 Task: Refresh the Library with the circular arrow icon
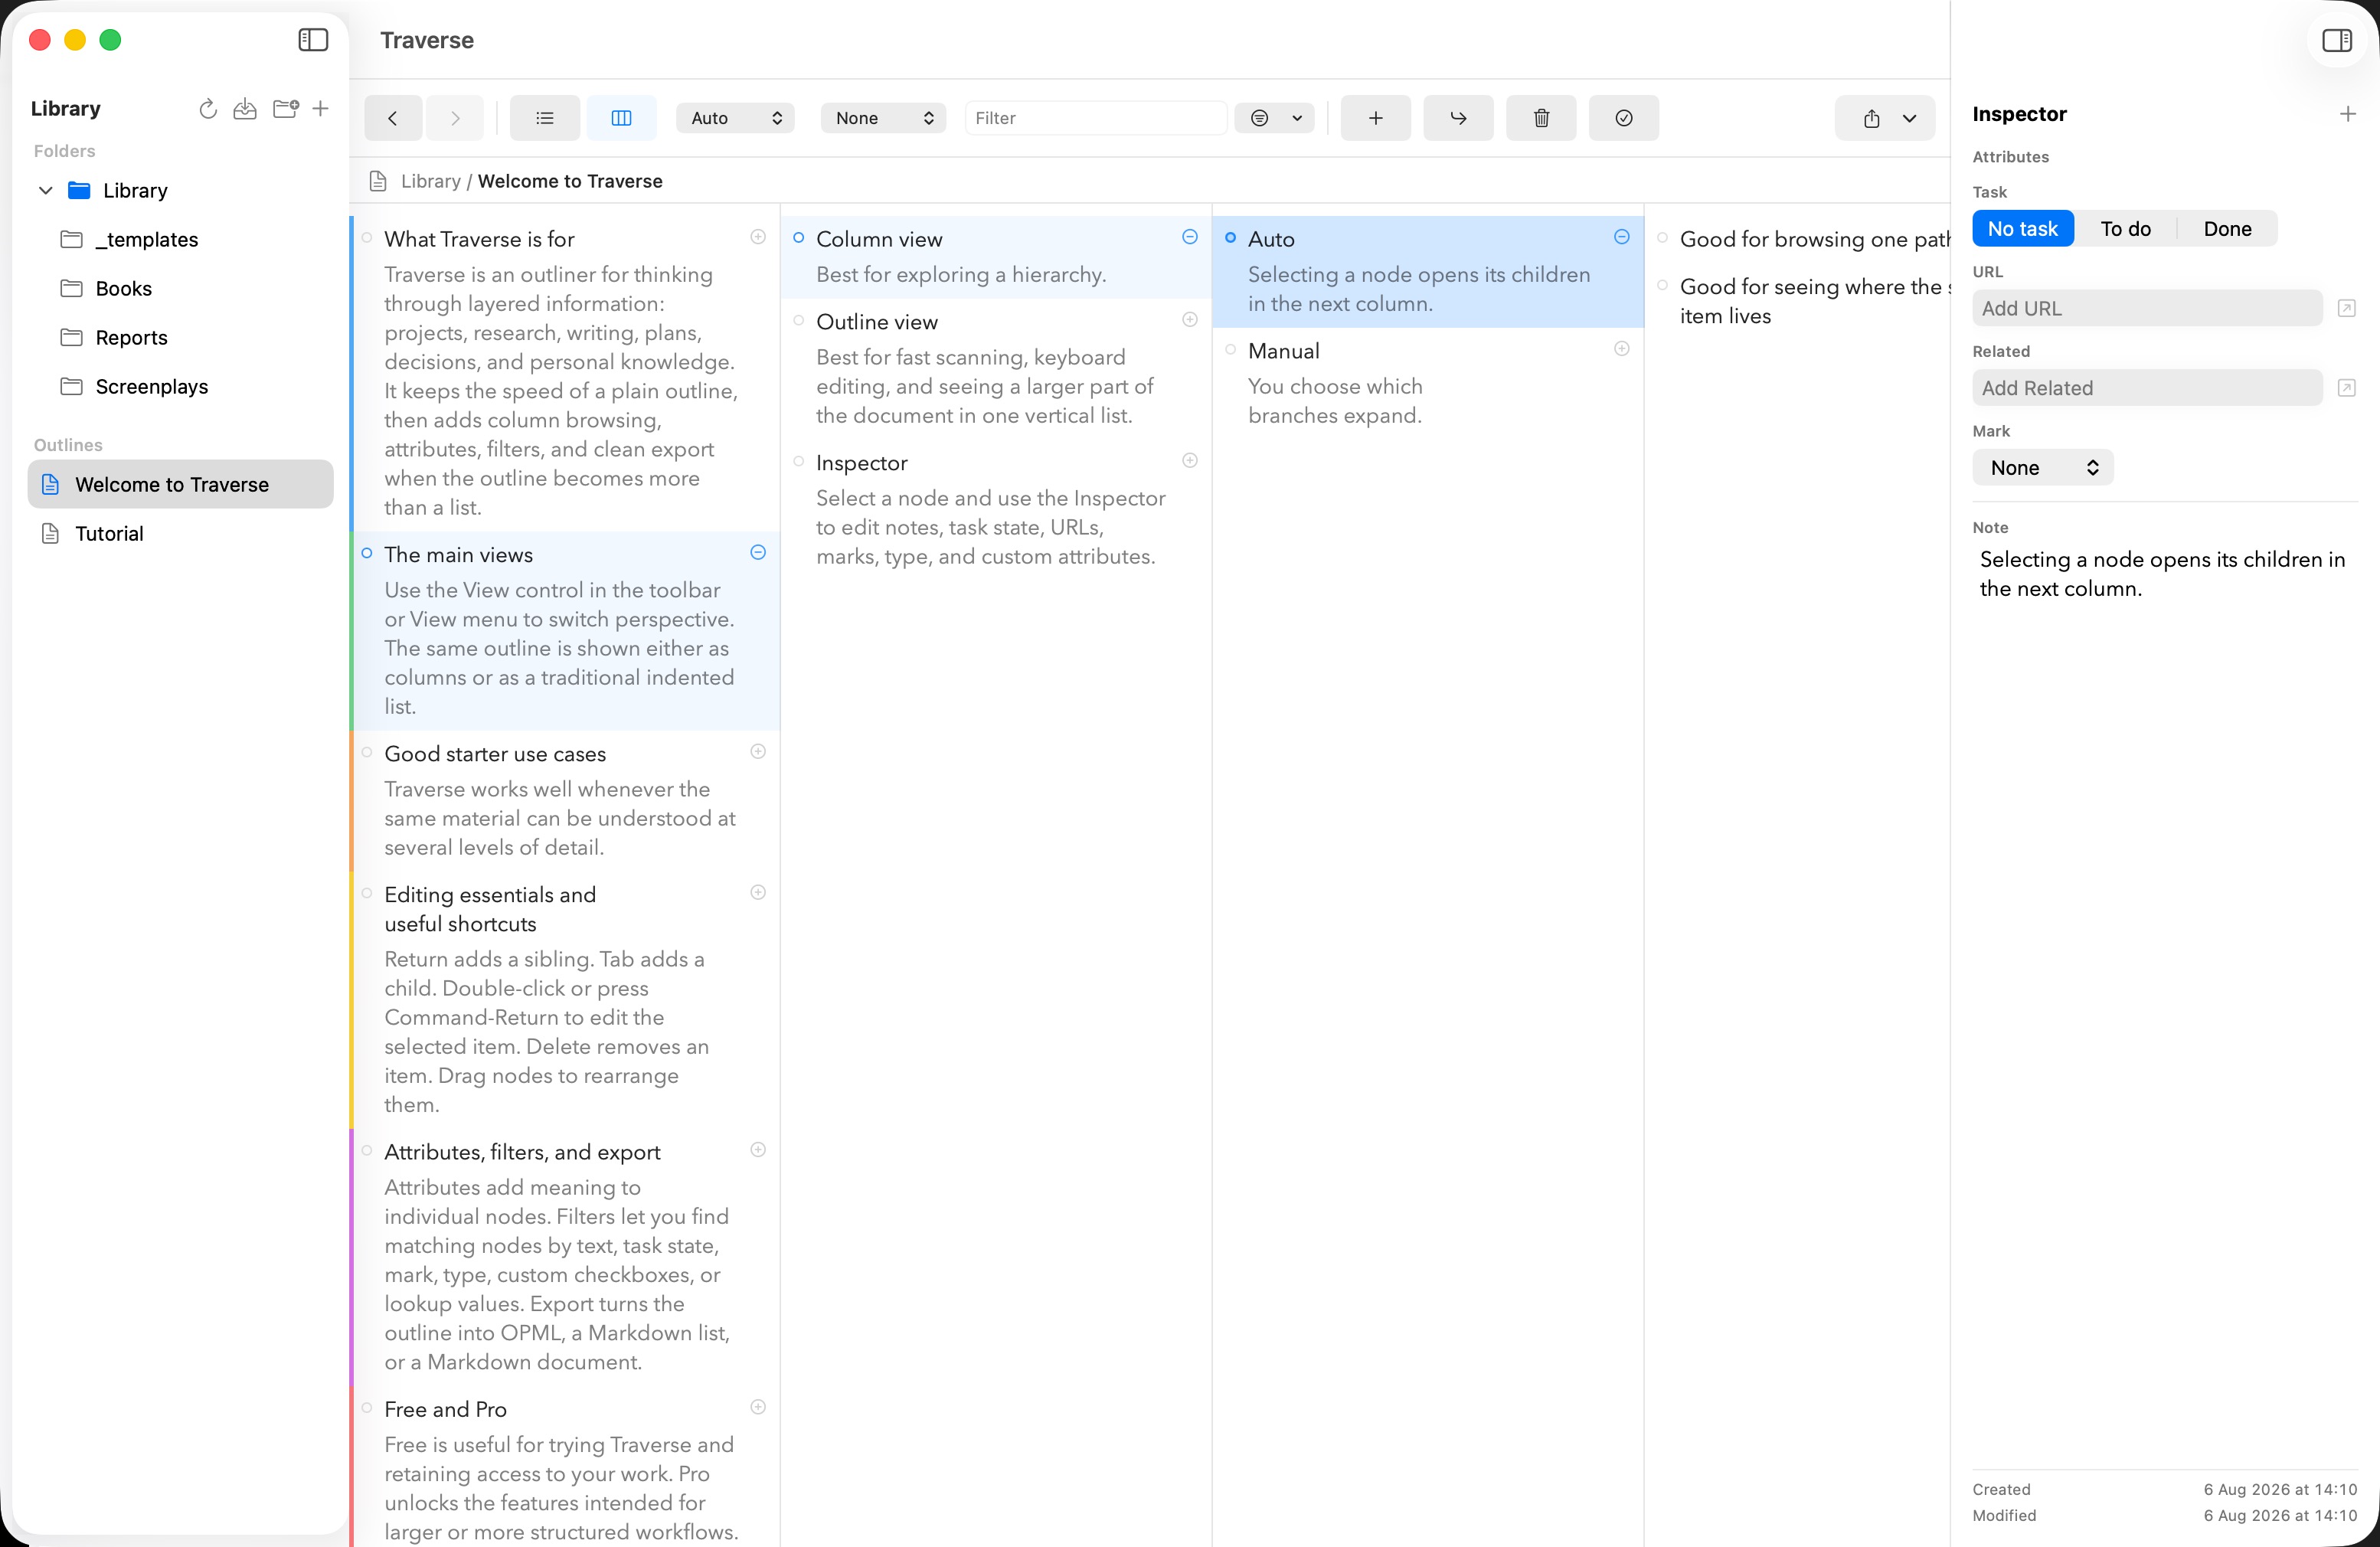pyautogui.click(x=208, y=109)
